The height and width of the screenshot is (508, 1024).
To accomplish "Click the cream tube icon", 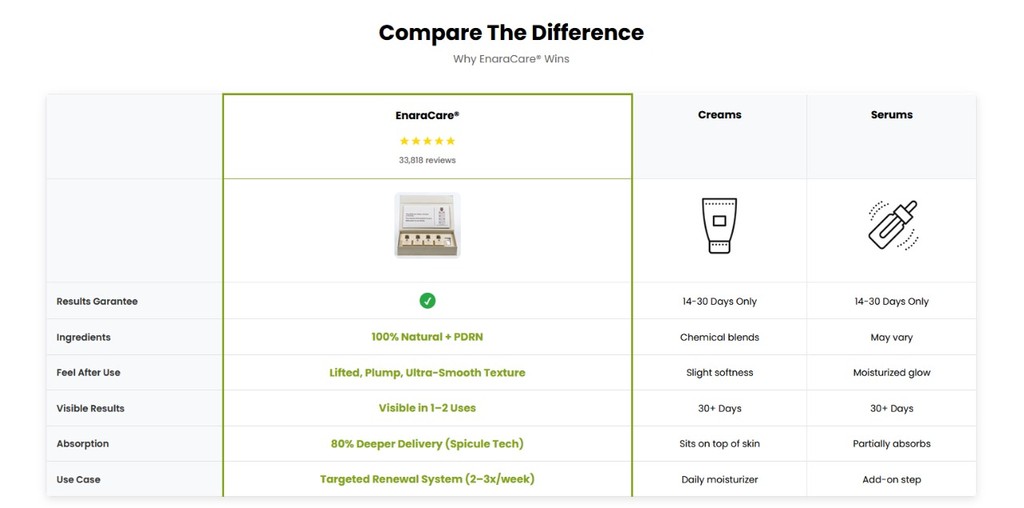I will (x=719, y=225).
